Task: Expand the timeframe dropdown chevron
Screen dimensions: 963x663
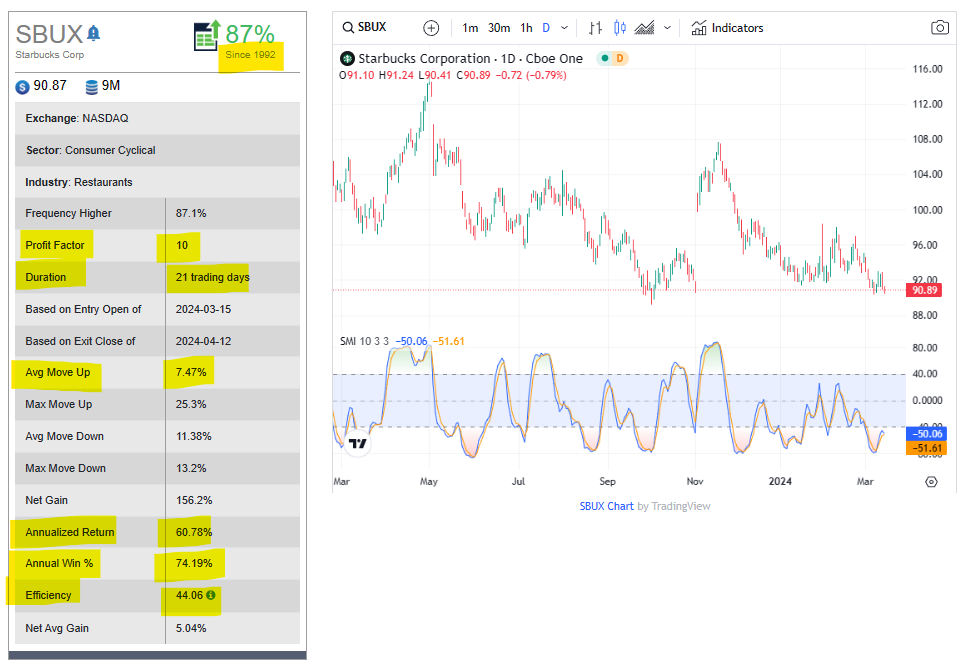Action: point(564,28)
